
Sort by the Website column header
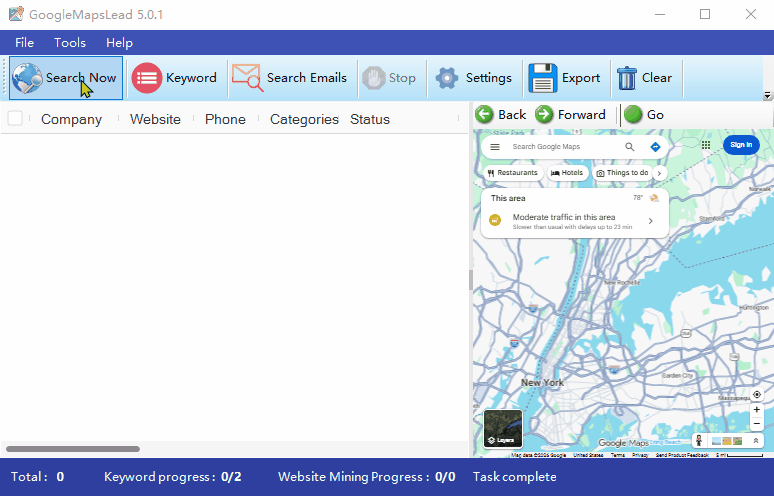point(155,119)
